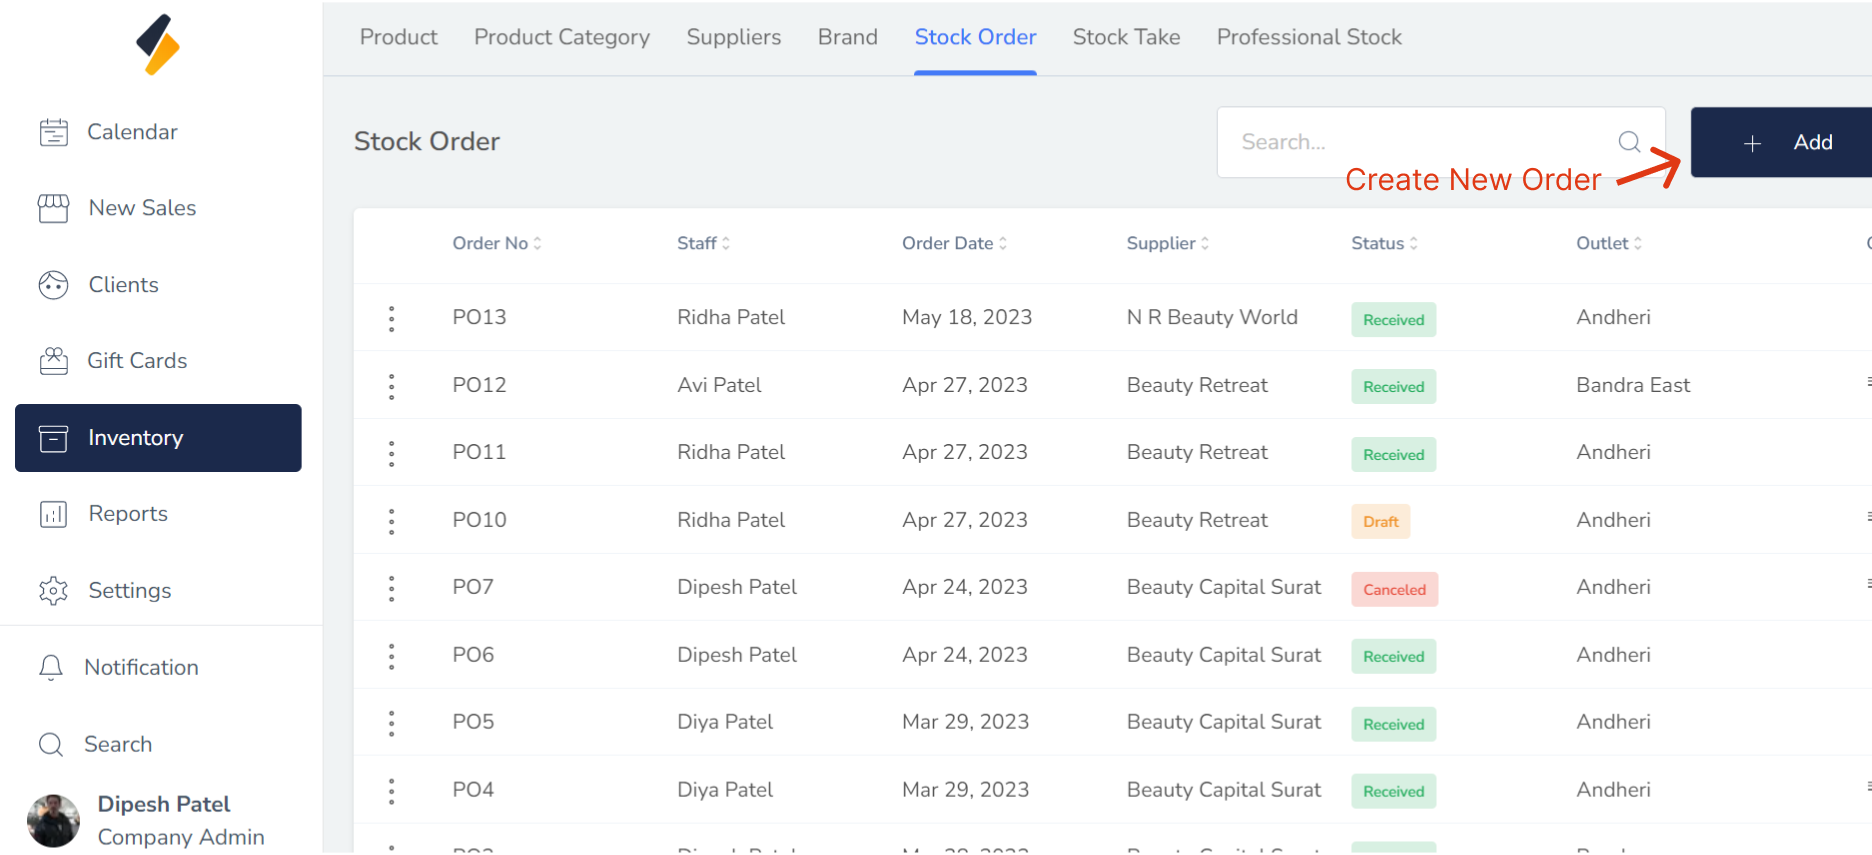Click the New Sales shop icon
This screenshot has width=1872, height=855.
(53, 208)
